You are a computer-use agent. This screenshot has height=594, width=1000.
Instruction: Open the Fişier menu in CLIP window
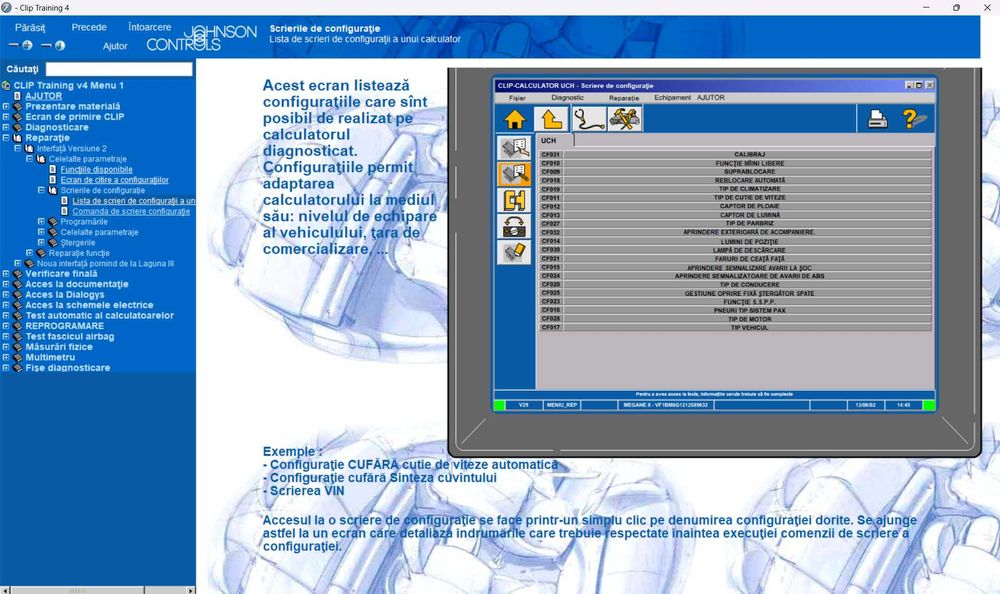click(517, 98)
